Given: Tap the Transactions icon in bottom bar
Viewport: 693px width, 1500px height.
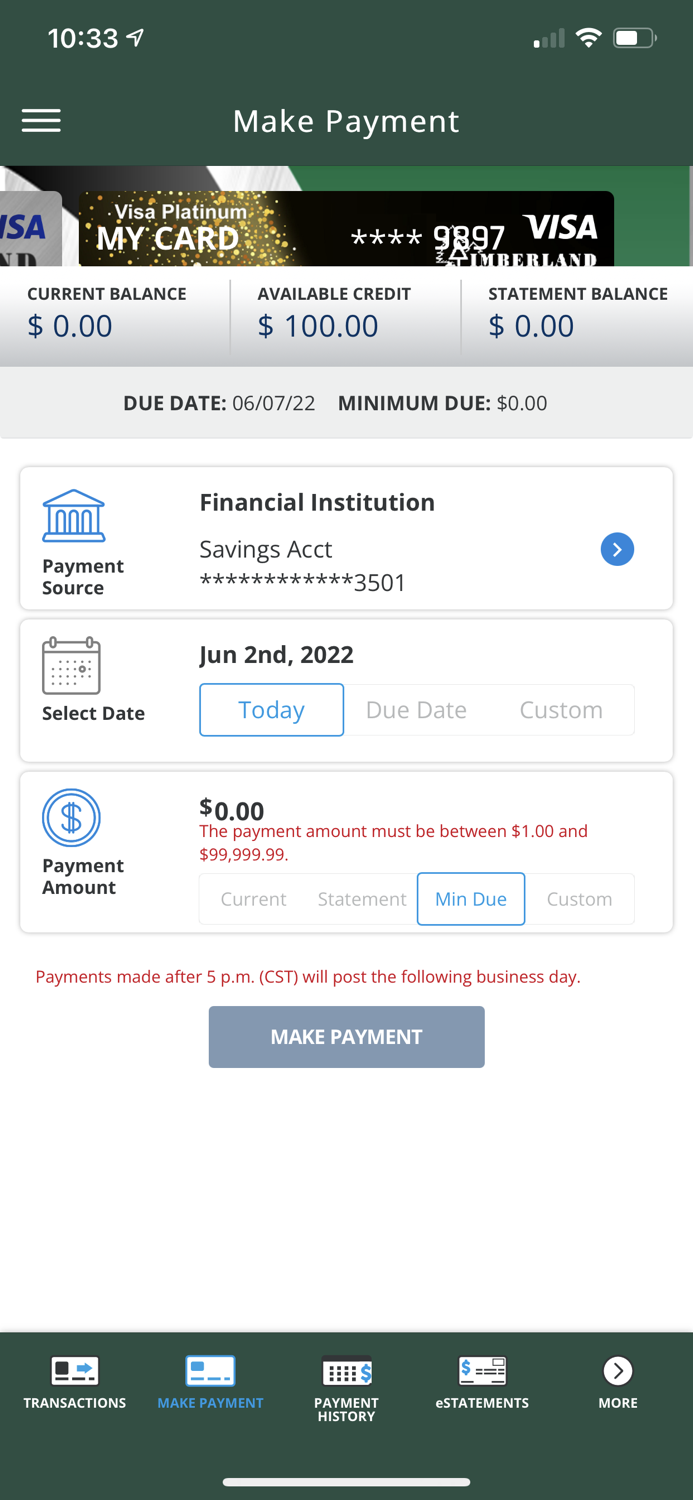Looking at the screenshot, I should point(75,1371).
